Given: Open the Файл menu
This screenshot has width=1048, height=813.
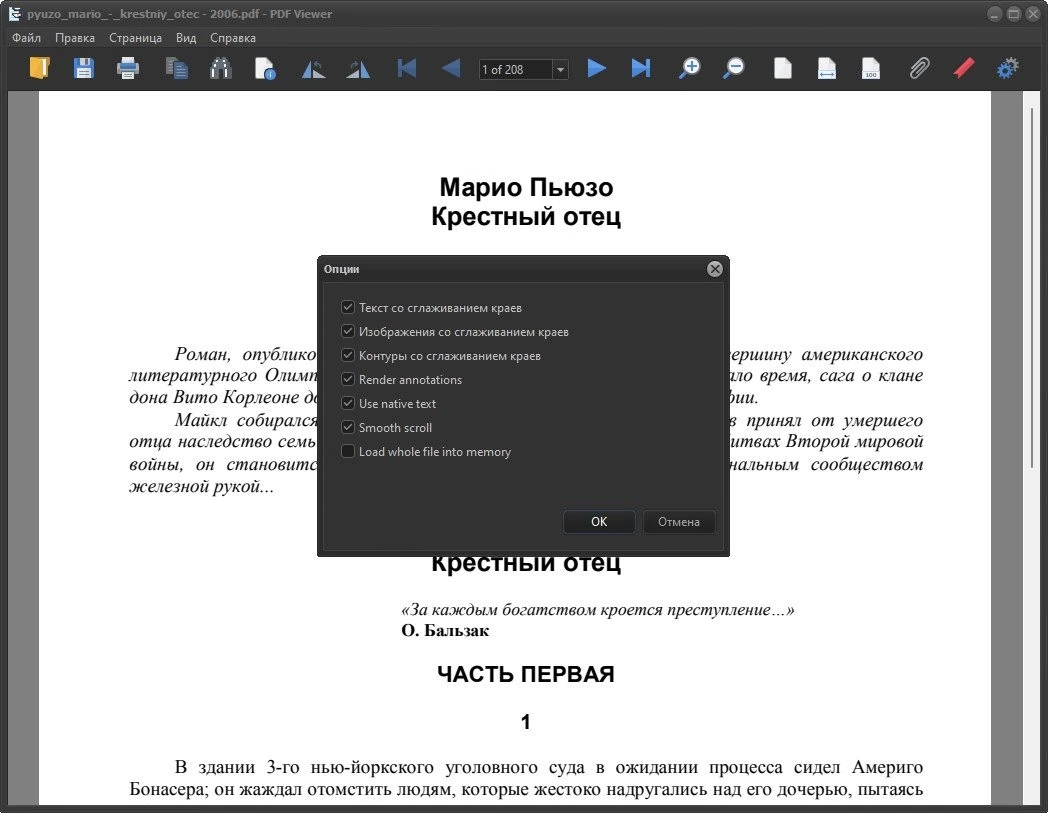Looking at the screenshot, I should coord(27,38).
